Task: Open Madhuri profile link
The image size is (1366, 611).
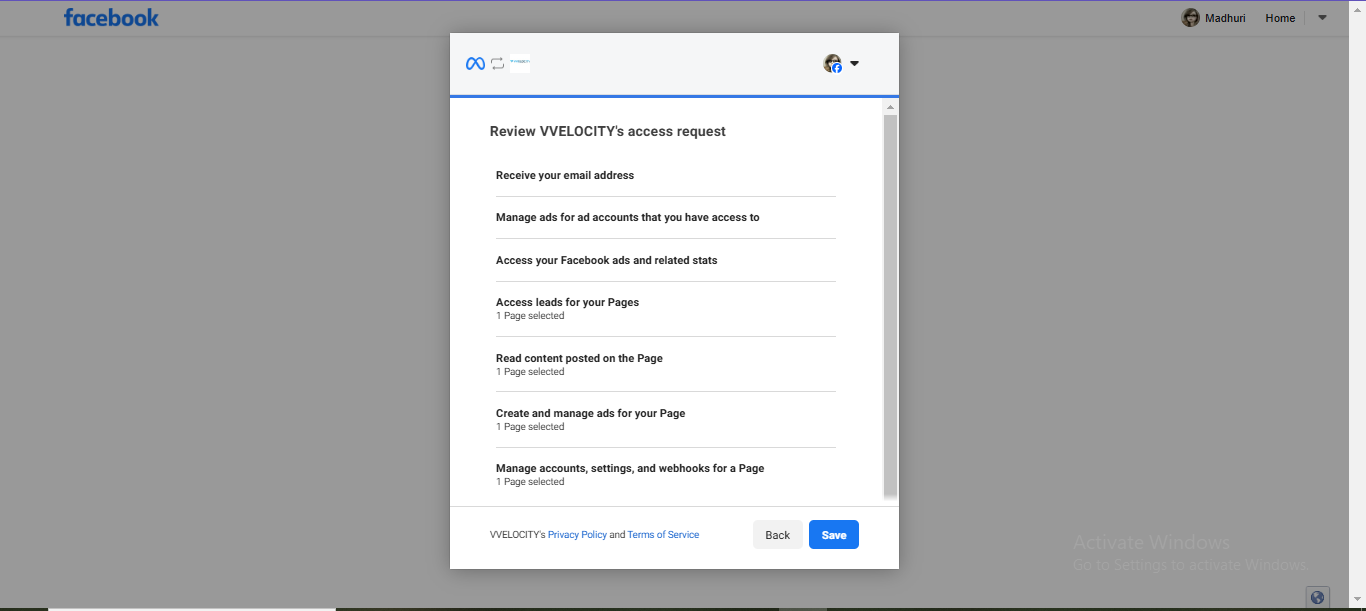Action: click(1225, 18)
